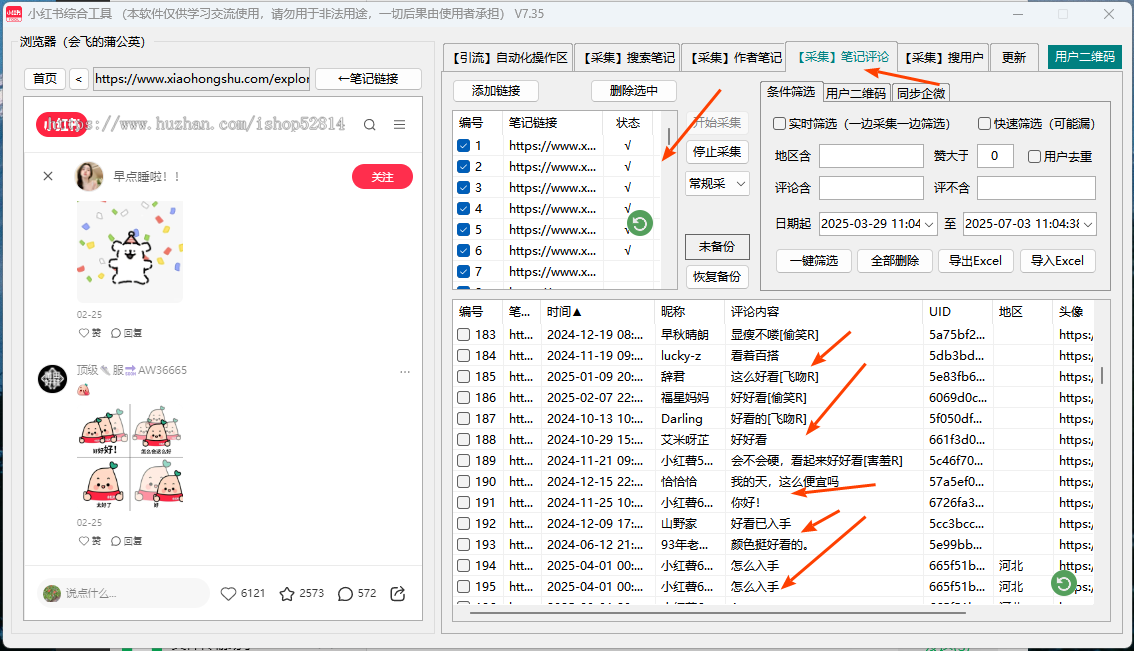Click the back arrow button beside 首页
The height and width of the screenshot is (651, 1134).
tap(78, 78)
